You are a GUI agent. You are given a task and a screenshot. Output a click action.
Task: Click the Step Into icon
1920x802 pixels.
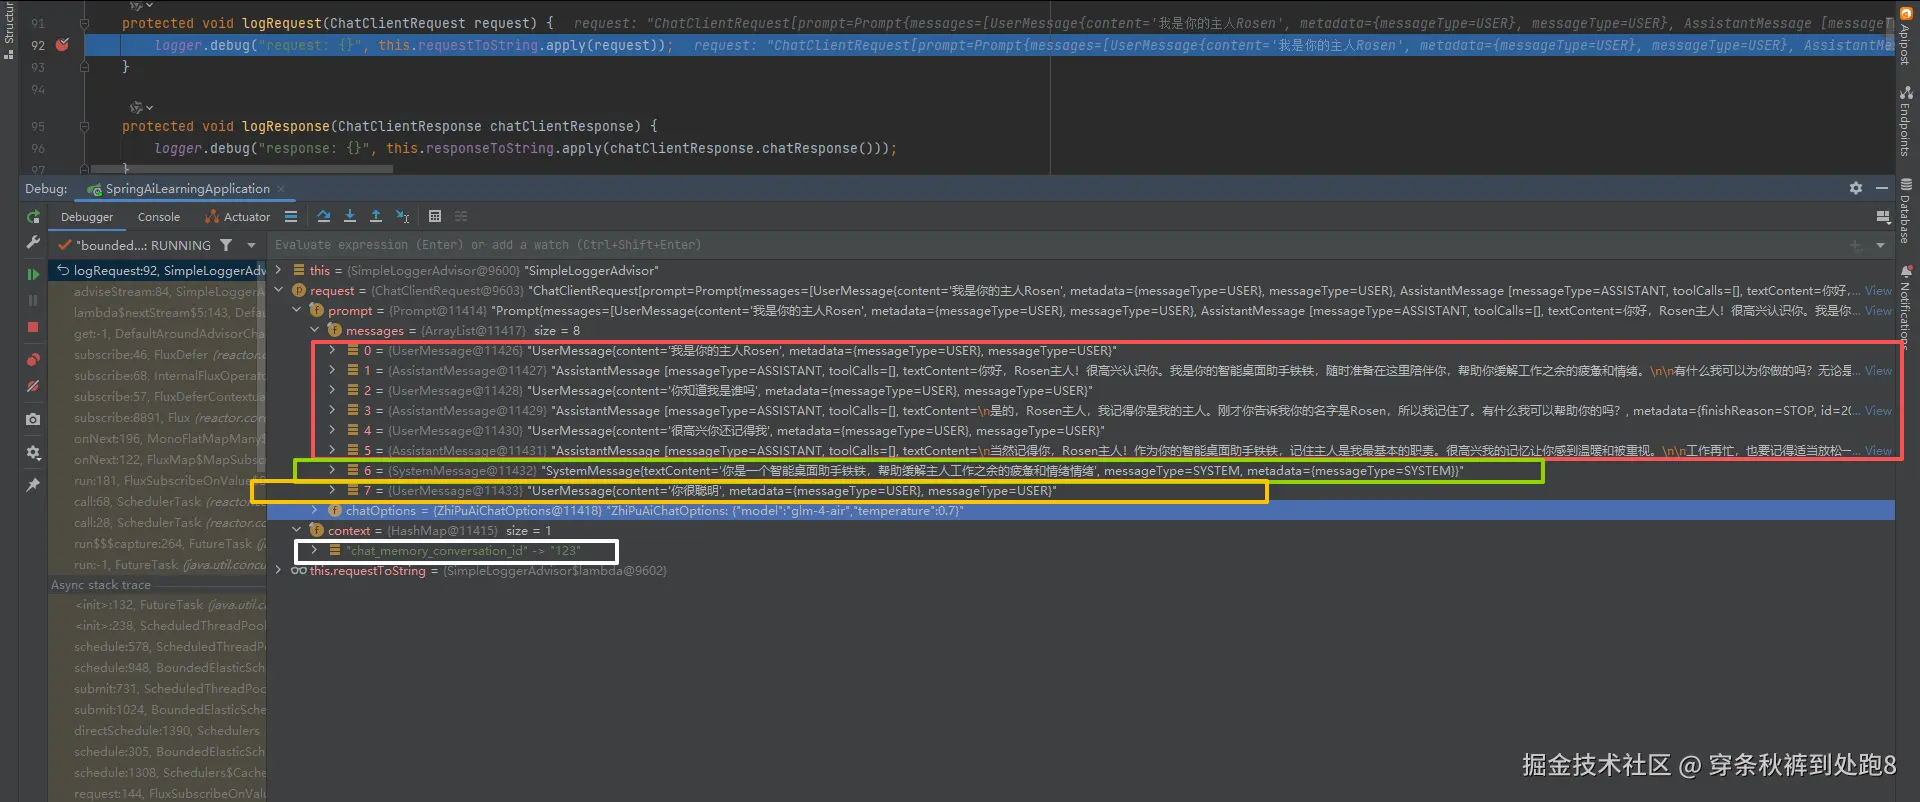point(349,216)
